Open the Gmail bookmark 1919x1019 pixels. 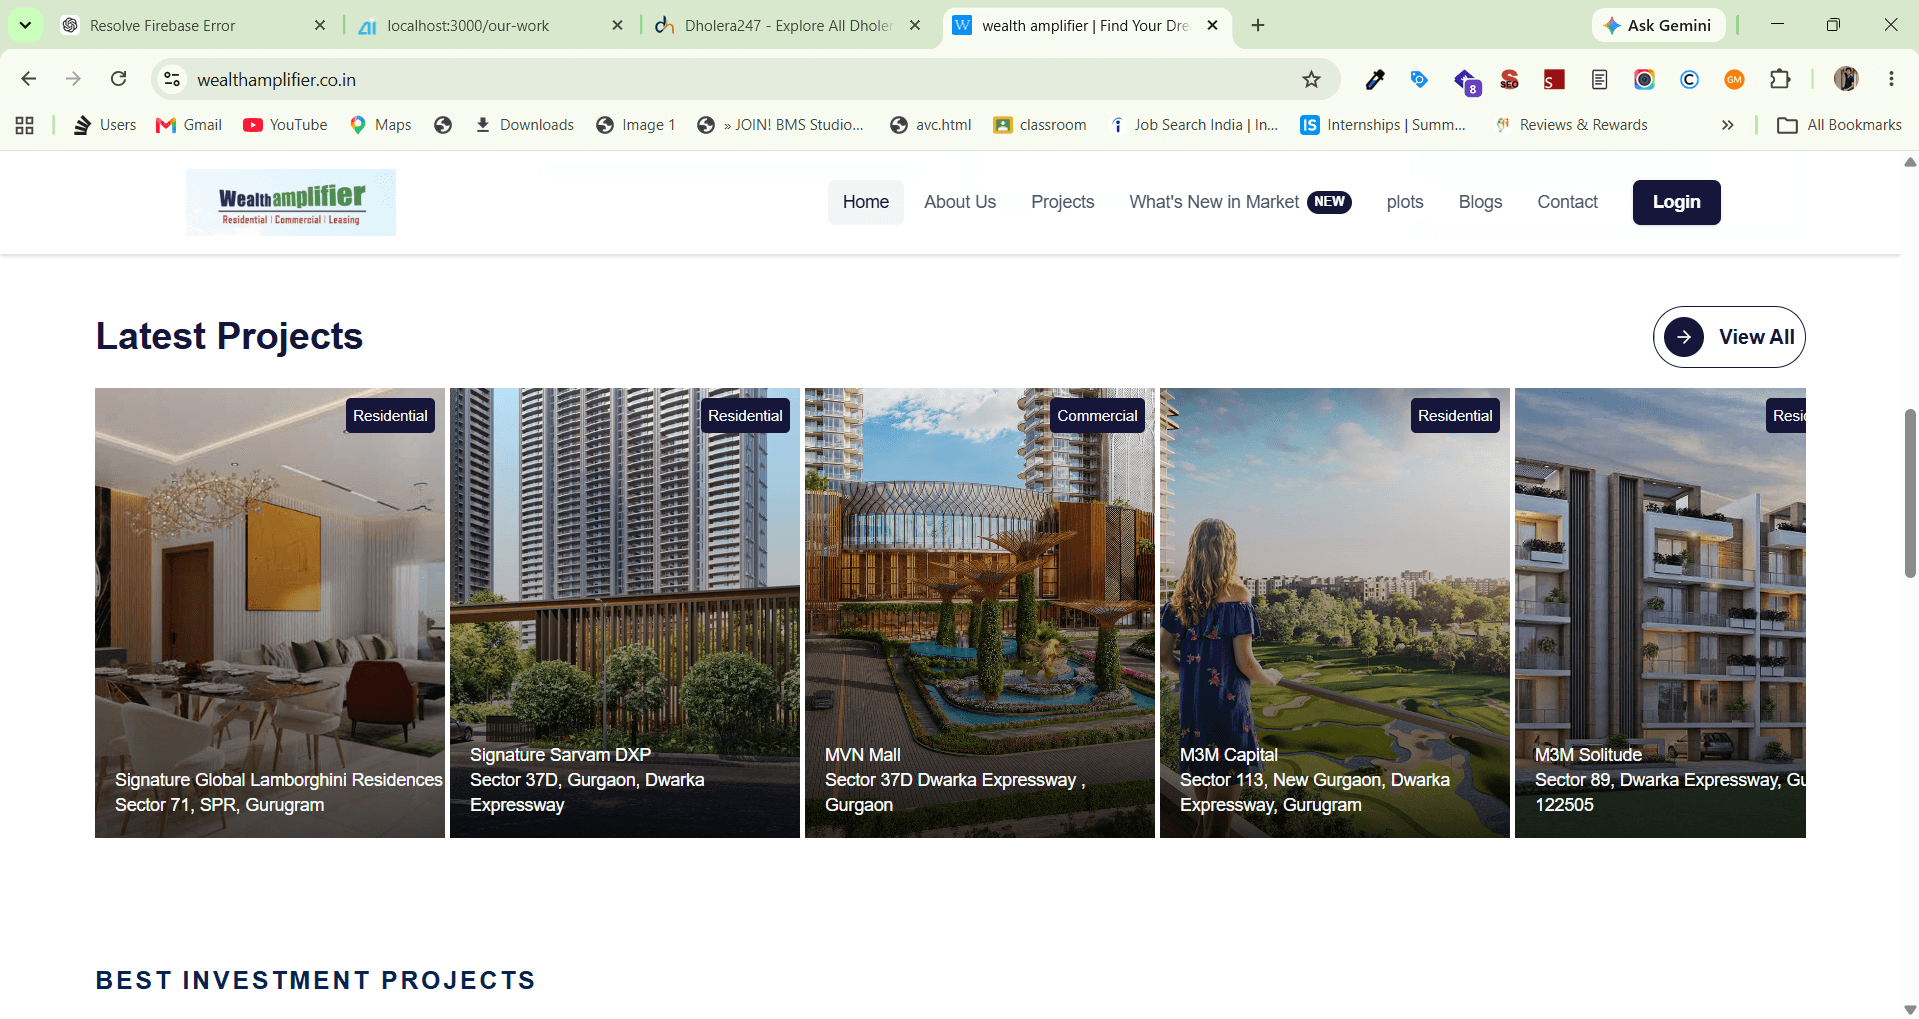click(189, 125)
